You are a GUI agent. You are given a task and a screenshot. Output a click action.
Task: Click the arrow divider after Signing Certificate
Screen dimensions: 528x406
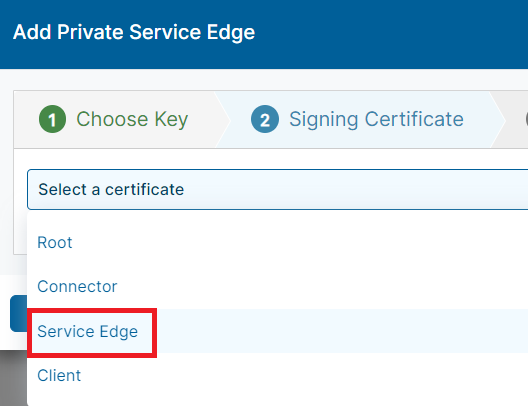(x=498, y=119)
